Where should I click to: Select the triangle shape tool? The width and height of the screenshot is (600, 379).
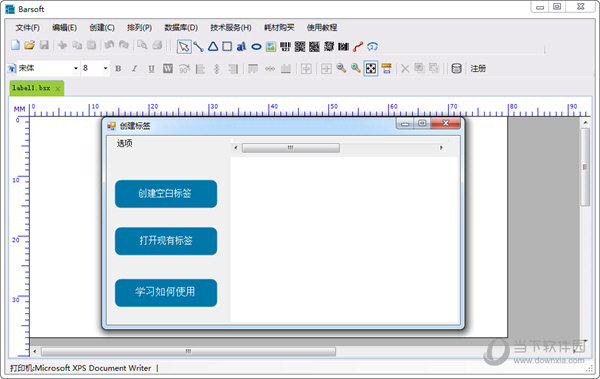213,47
